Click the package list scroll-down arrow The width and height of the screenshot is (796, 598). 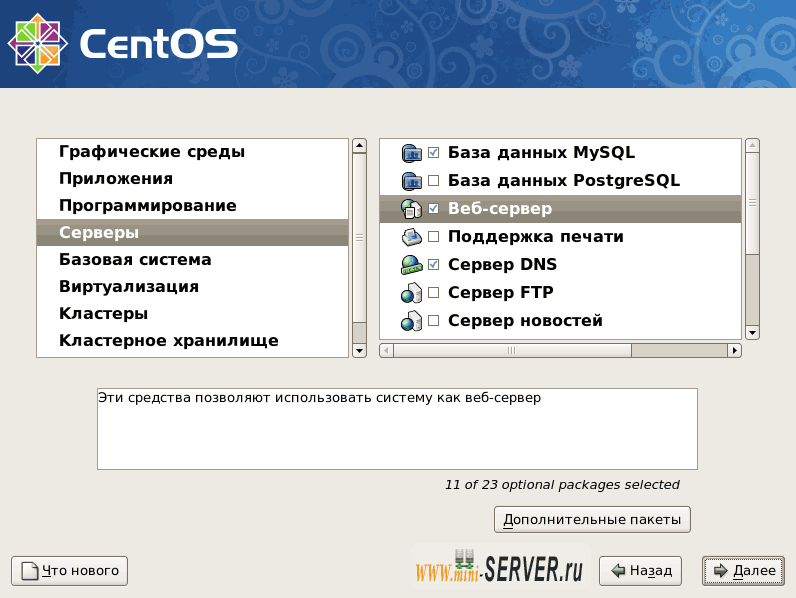[x=752, y=333]
